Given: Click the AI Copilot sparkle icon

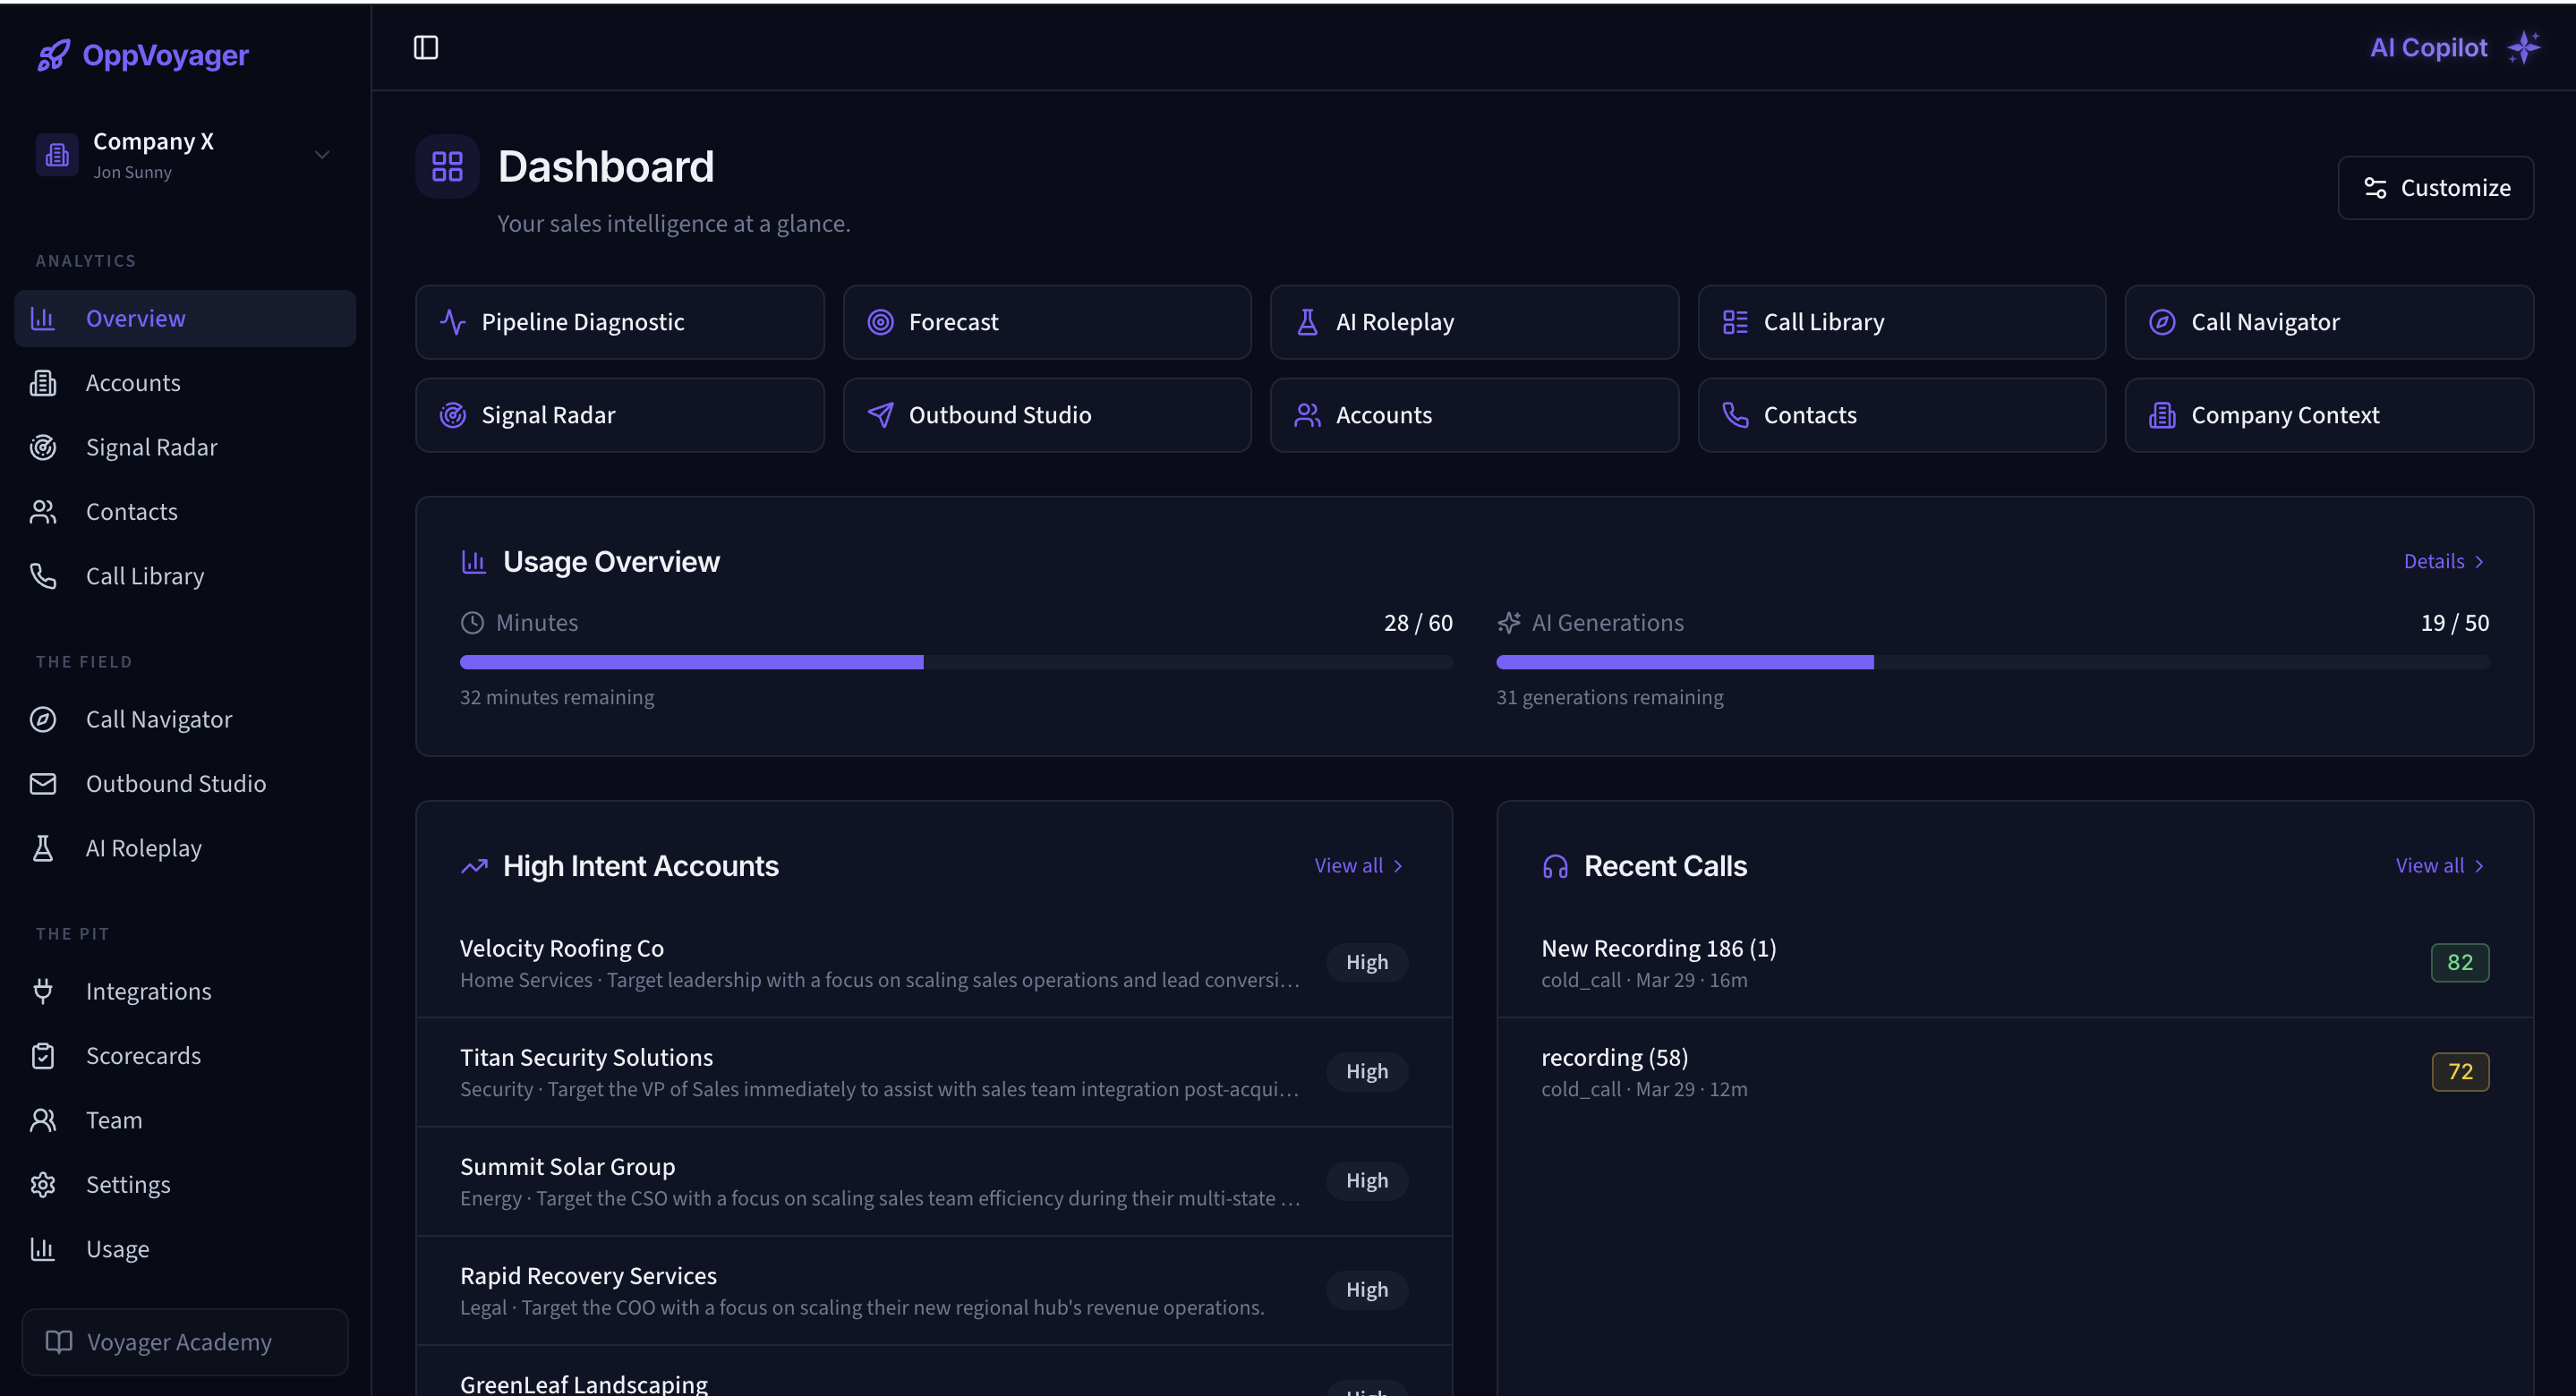Looking at the screenshot, I should click(2524, 47).
